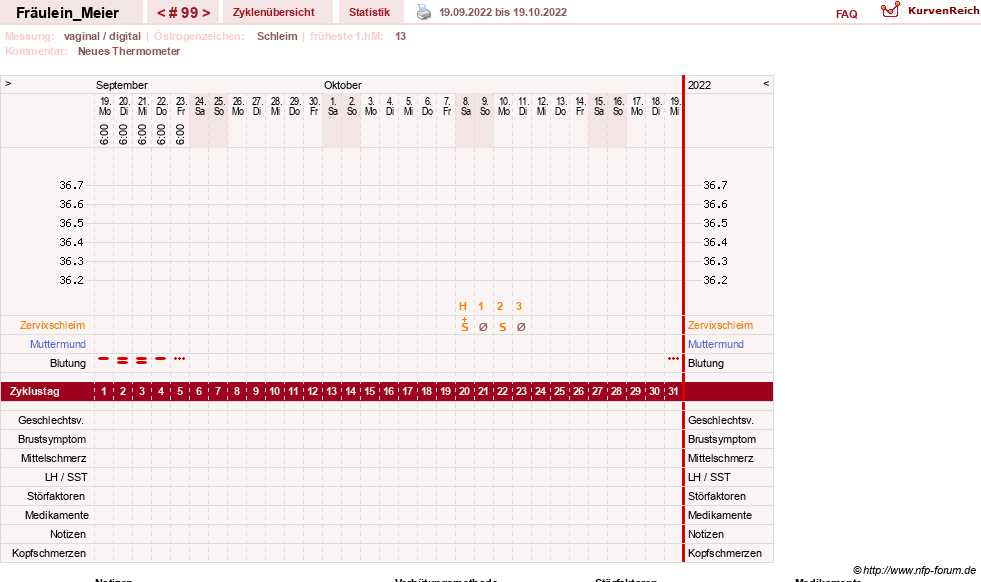981x582 pixels.
Task: Click the S mucus symbol on day 22
Action: pyautogui.click(x=502, y=327)
